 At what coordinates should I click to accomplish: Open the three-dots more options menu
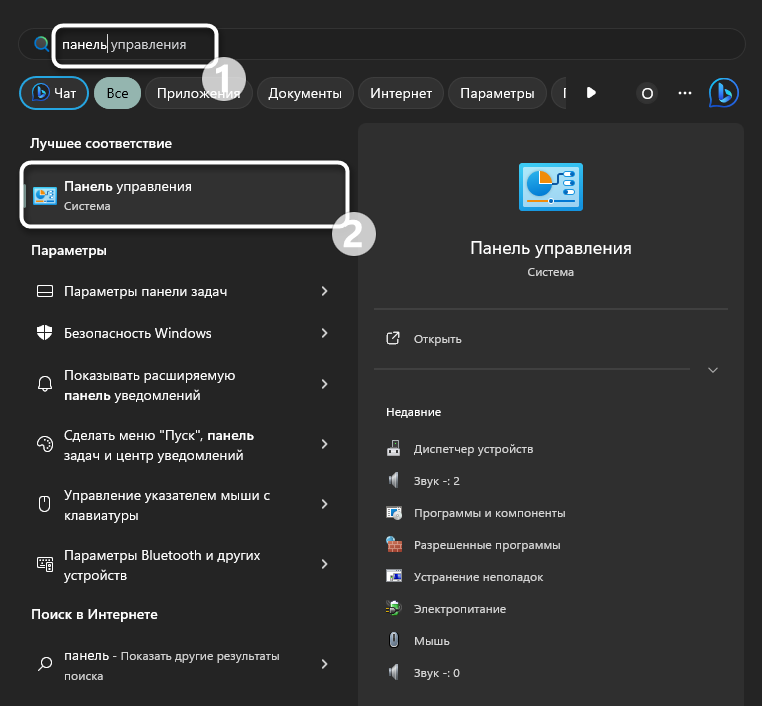click(x=685, y=93)
